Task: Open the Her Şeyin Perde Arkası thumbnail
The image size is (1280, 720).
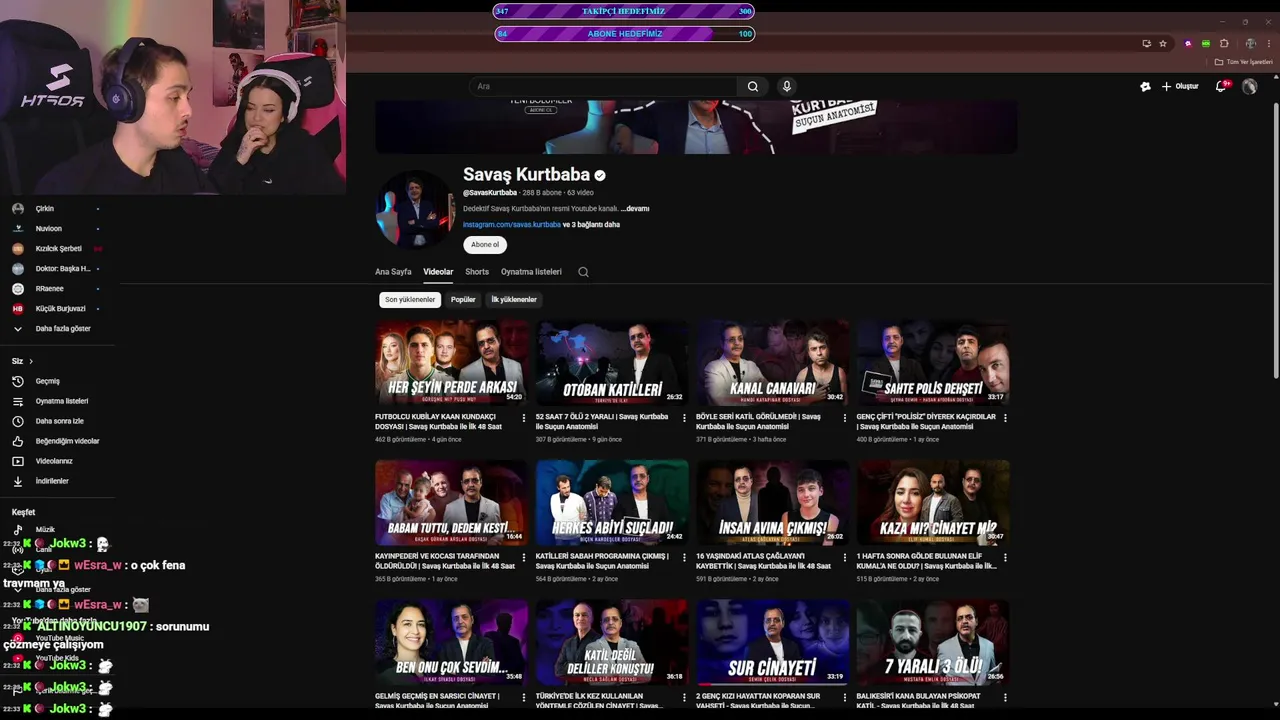Action: tap(451, 363)
